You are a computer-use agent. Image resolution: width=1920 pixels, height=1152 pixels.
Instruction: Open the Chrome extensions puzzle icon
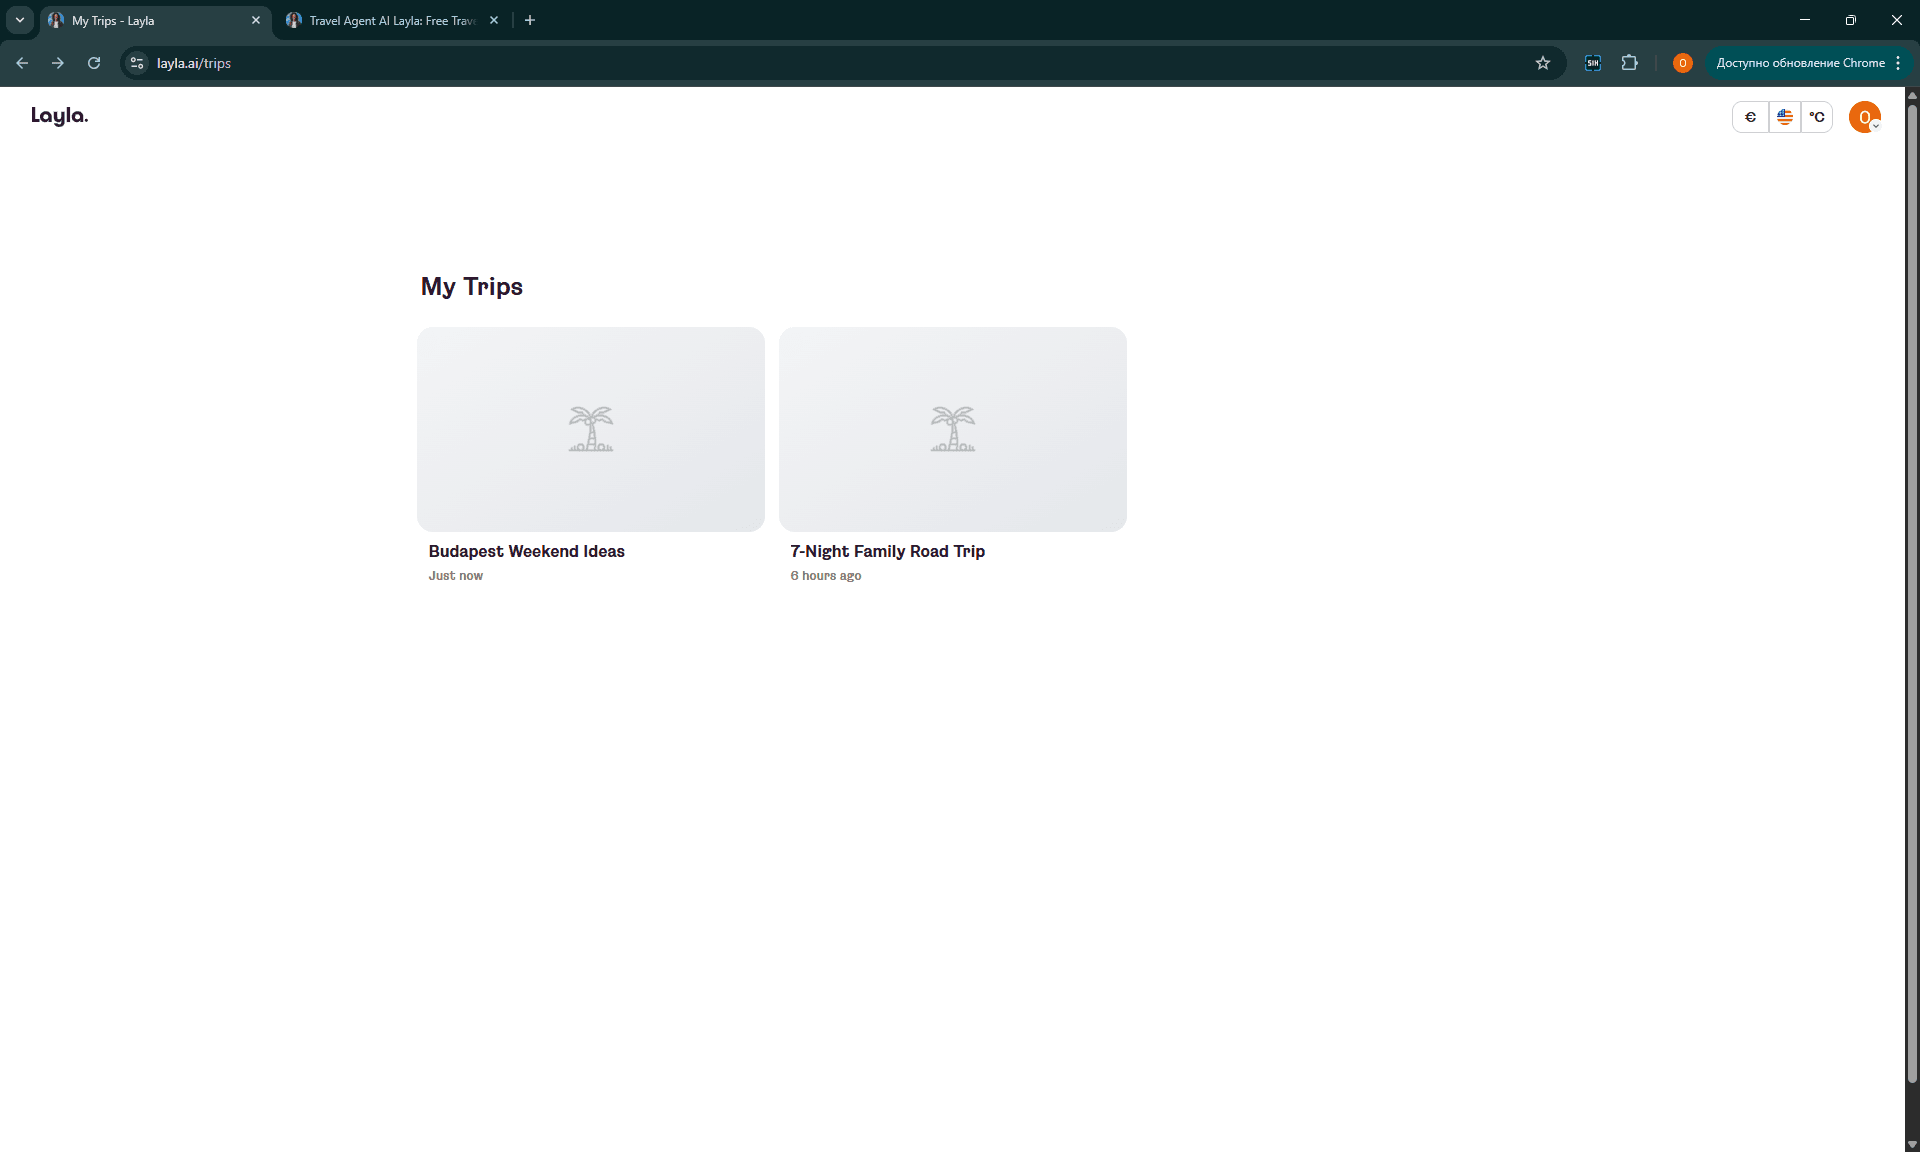coord(1630,63)
